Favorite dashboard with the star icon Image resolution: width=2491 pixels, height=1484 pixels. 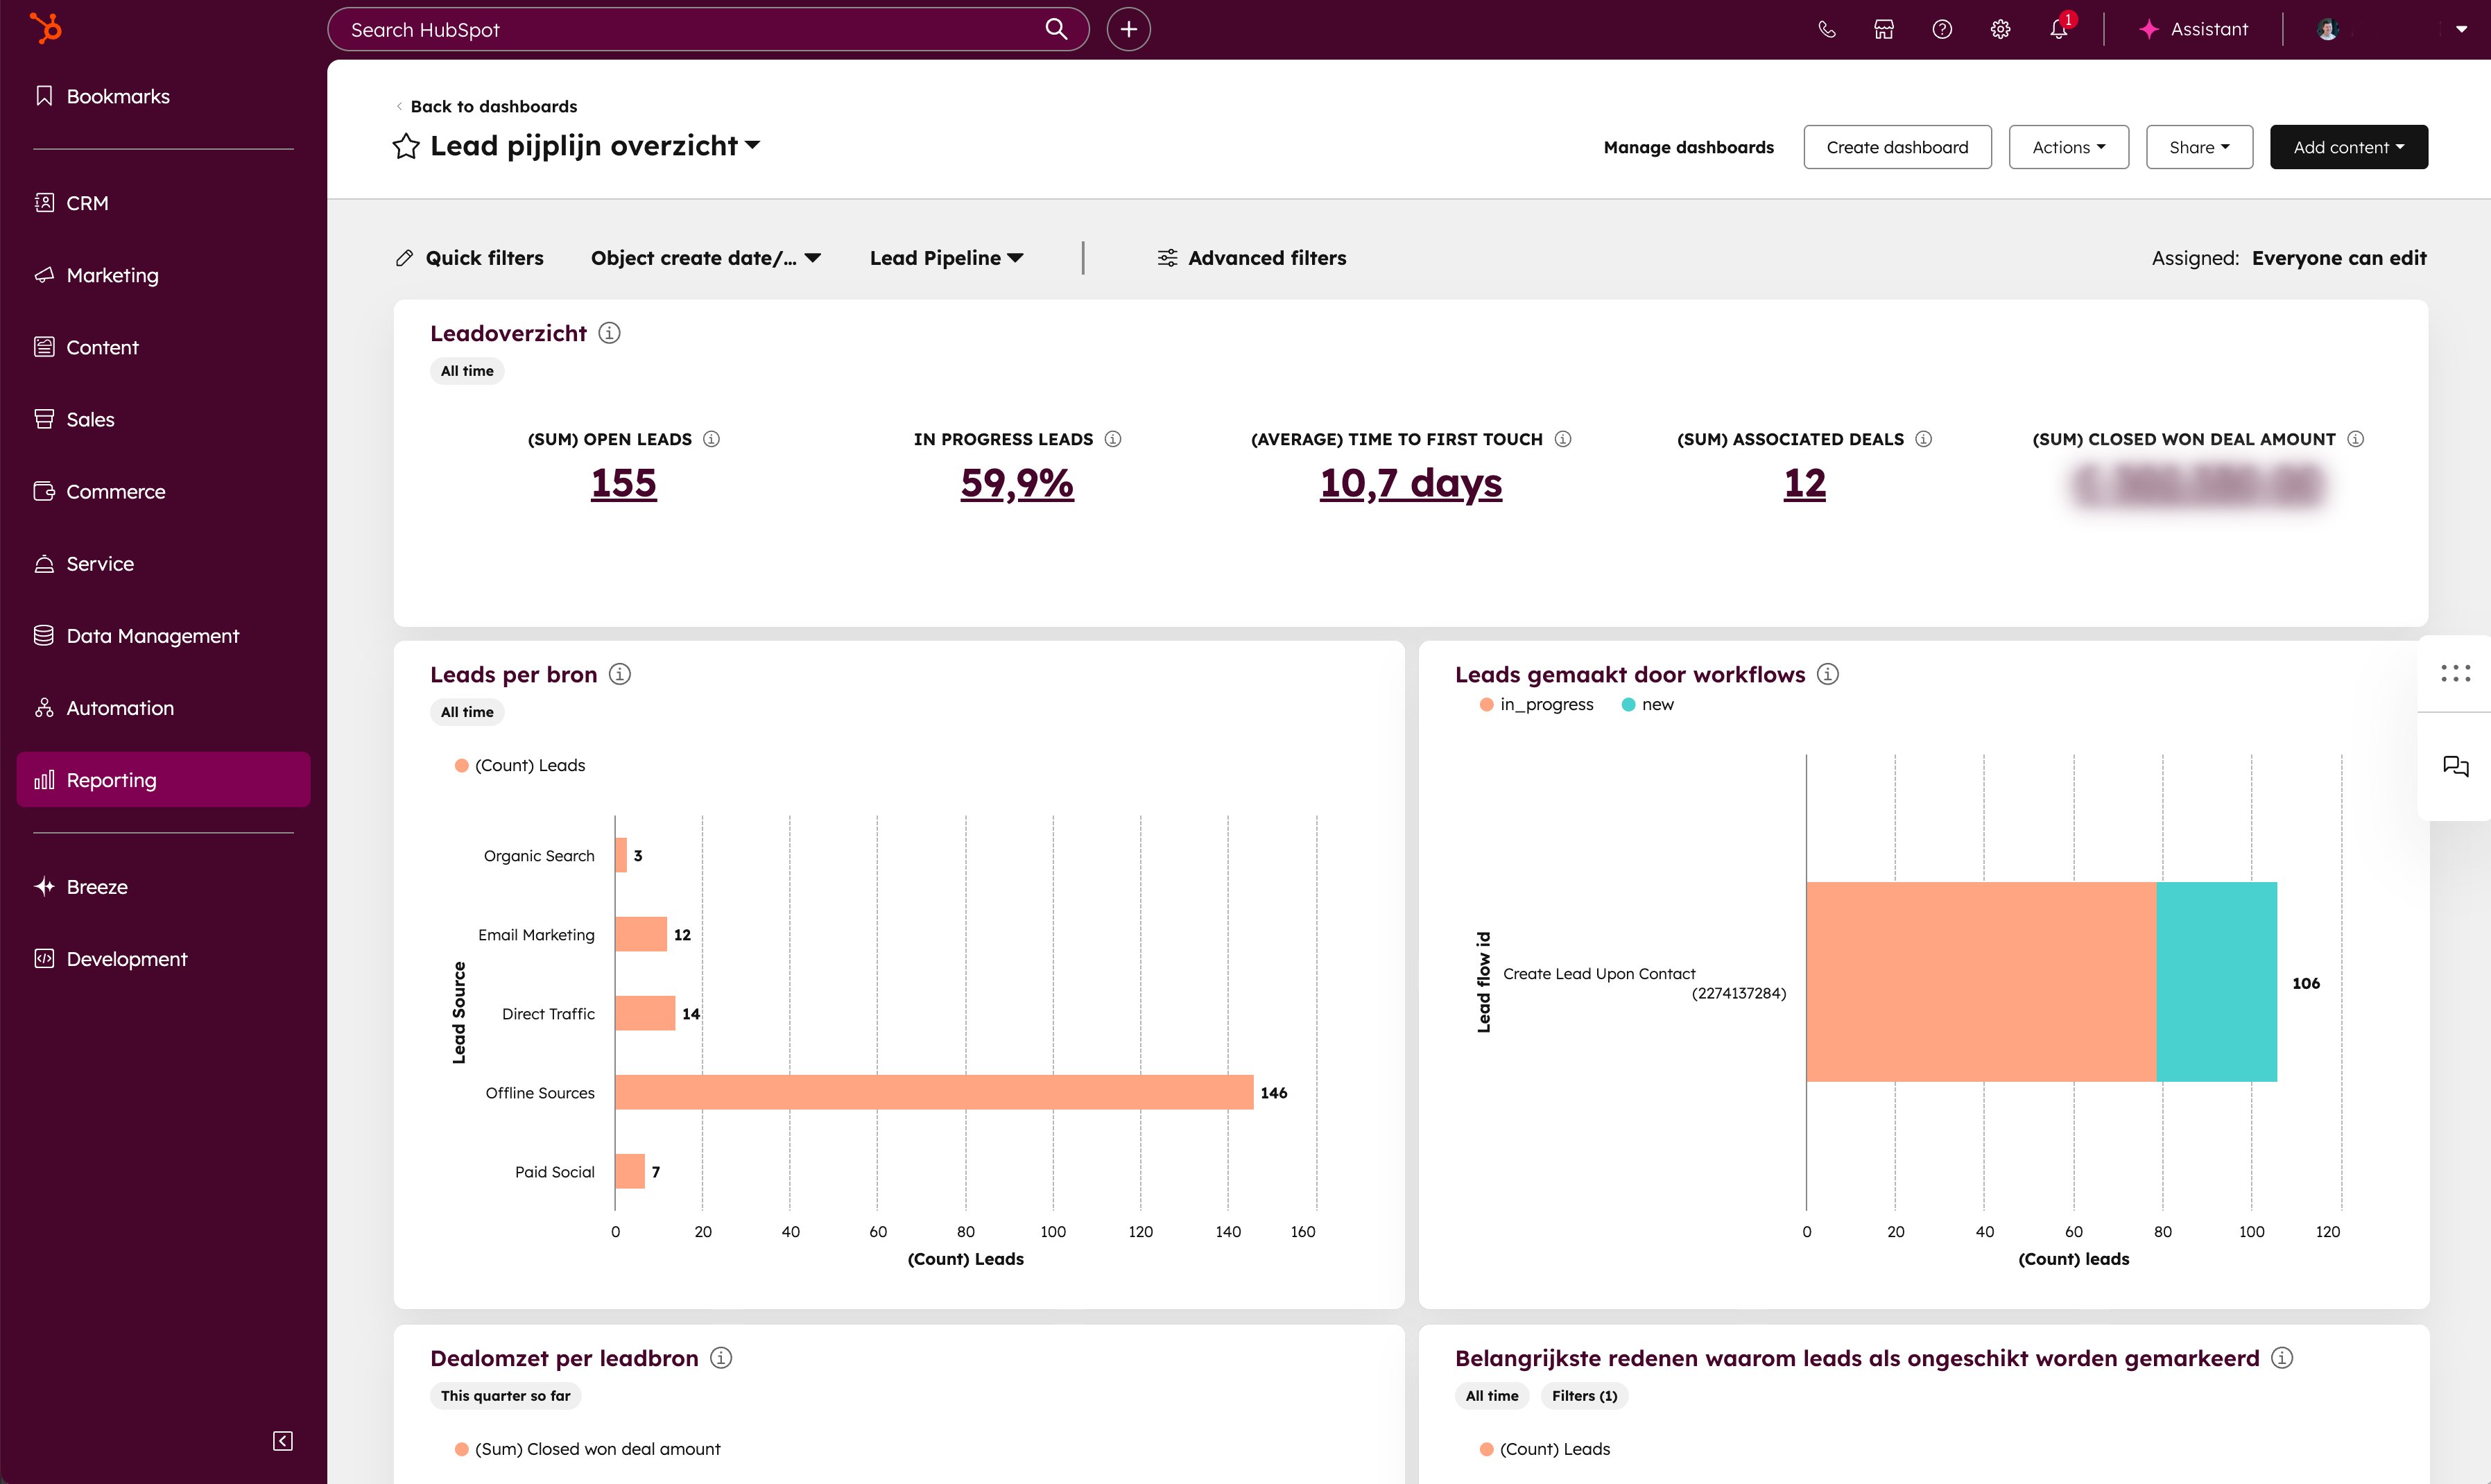[406, 146]
